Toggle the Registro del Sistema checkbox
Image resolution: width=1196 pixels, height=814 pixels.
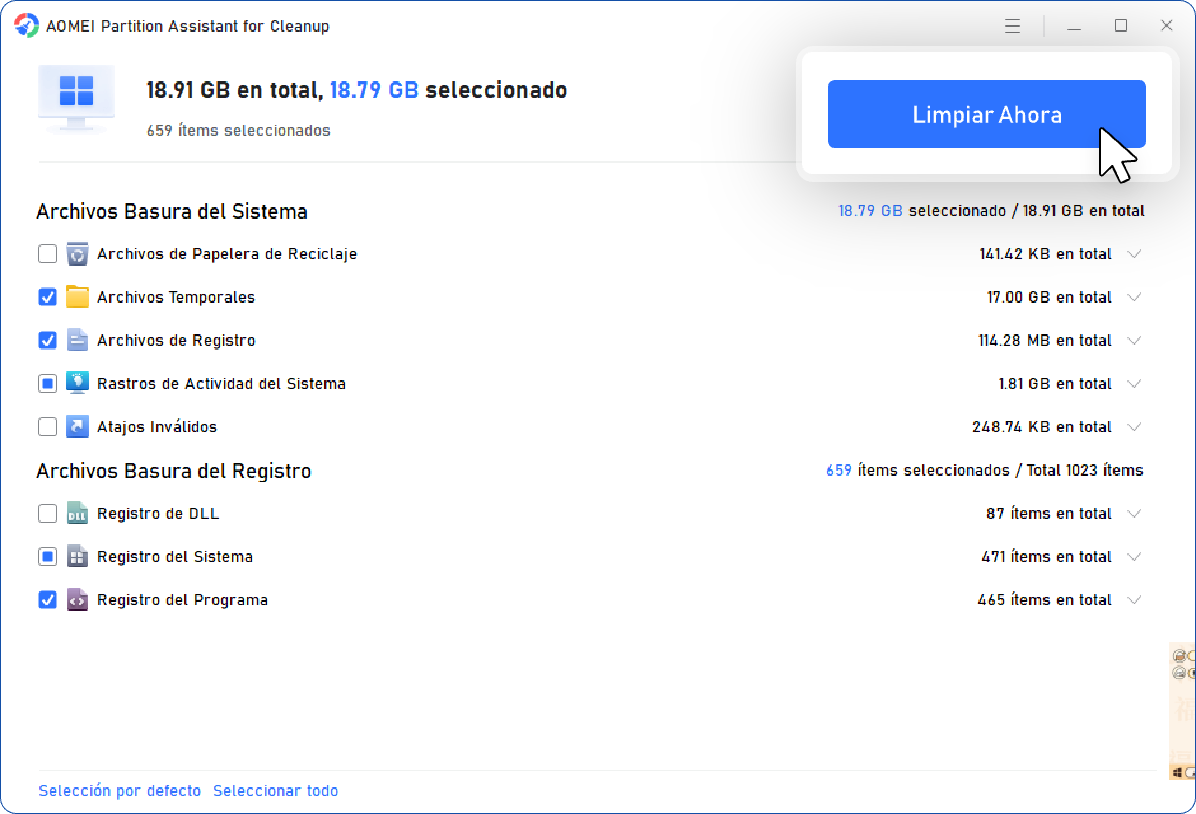pyautogui.click(x=47, y=556)
